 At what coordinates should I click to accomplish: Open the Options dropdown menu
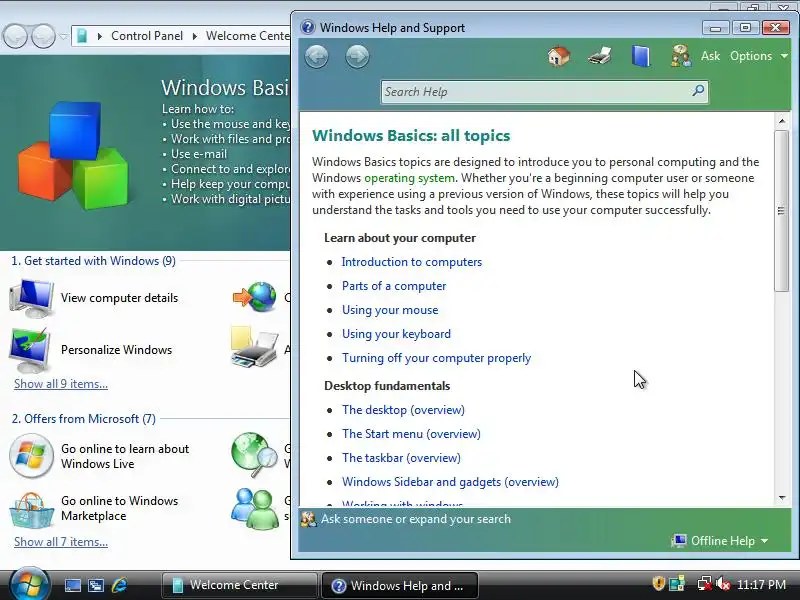pos(759,56)
